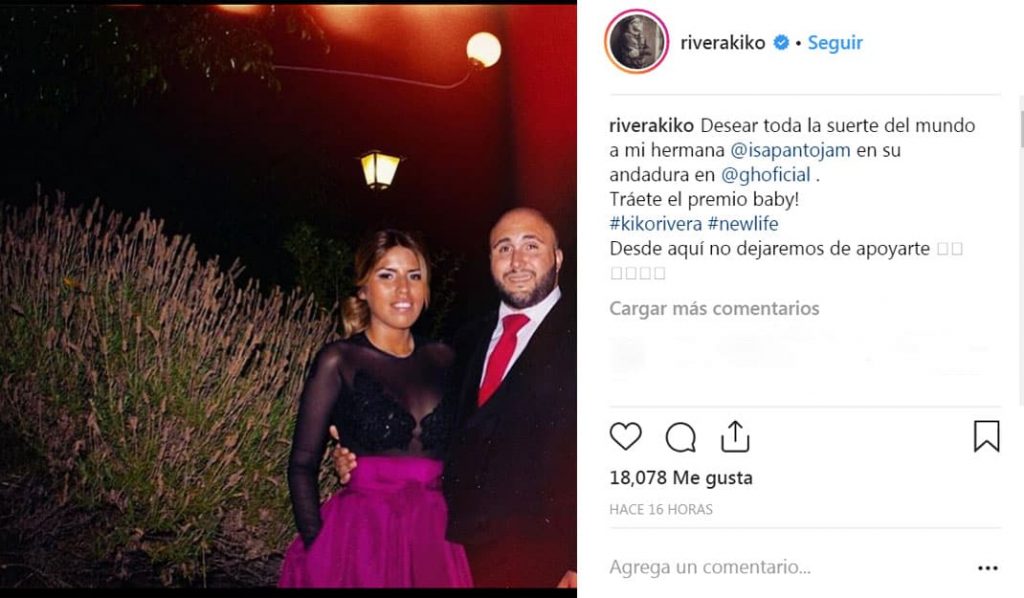The width and height of the screenshot is (1024, 598).
Task: Open the #kikorivera hashtag
Action: [656, 224]
